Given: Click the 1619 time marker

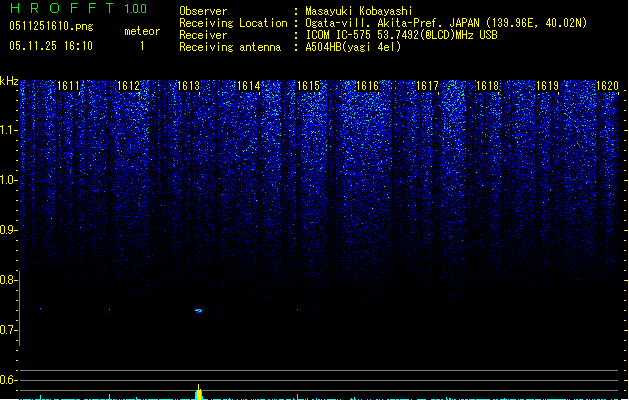Looking at the screenshot, I should tap(548, 86).
